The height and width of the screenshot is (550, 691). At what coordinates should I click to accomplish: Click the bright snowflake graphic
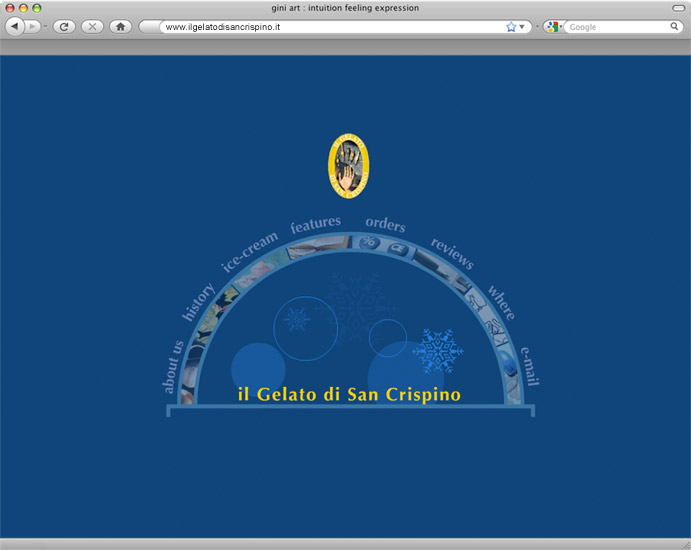point(438,351)
